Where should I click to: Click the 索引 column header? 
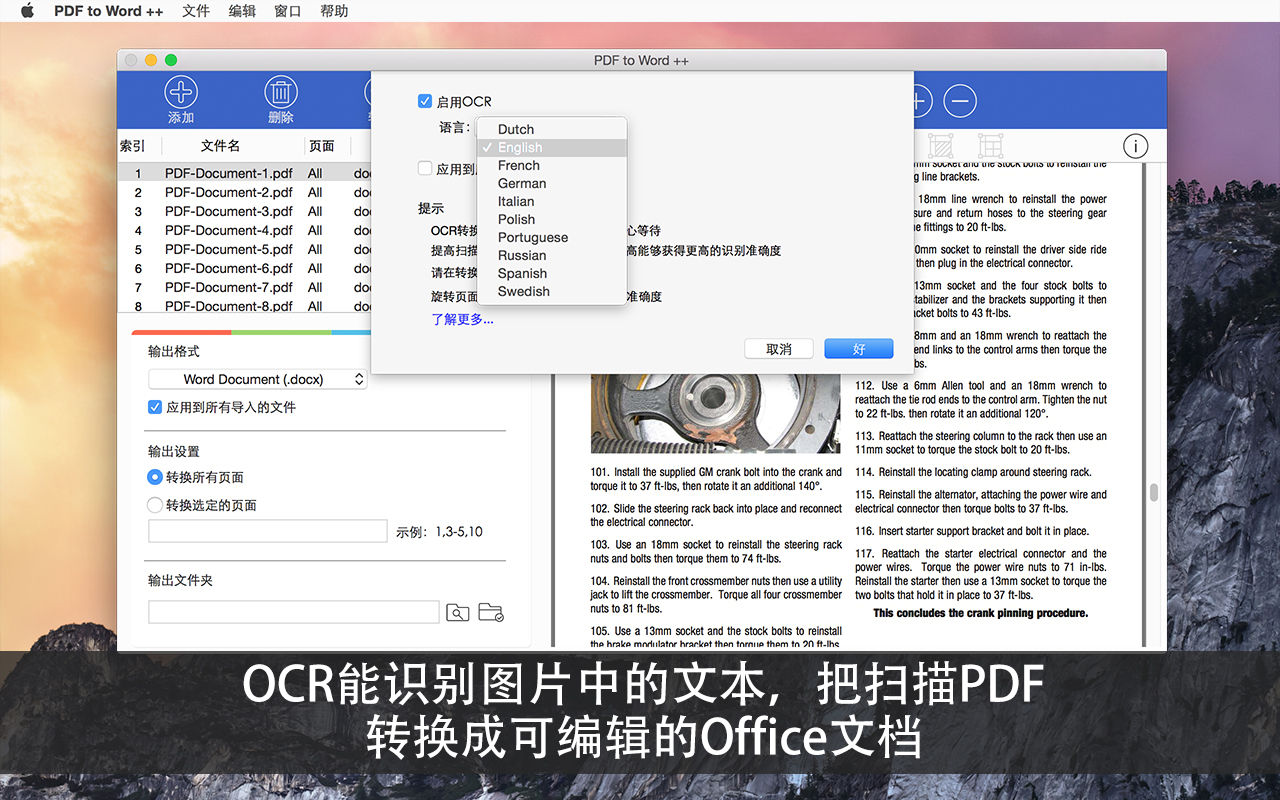pyautogui.click(x=133, y=146)
